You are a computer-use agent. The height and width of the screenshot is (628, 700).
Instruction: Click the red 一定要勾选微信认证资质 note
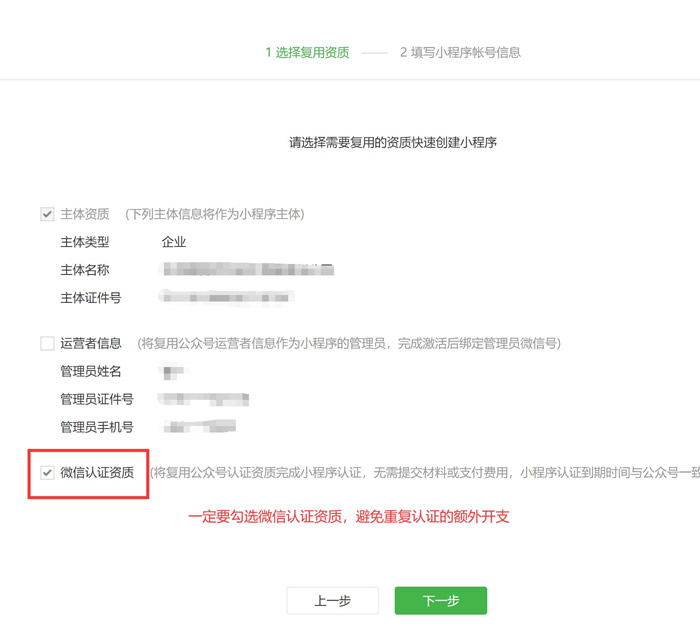click(x=350, y=517)
